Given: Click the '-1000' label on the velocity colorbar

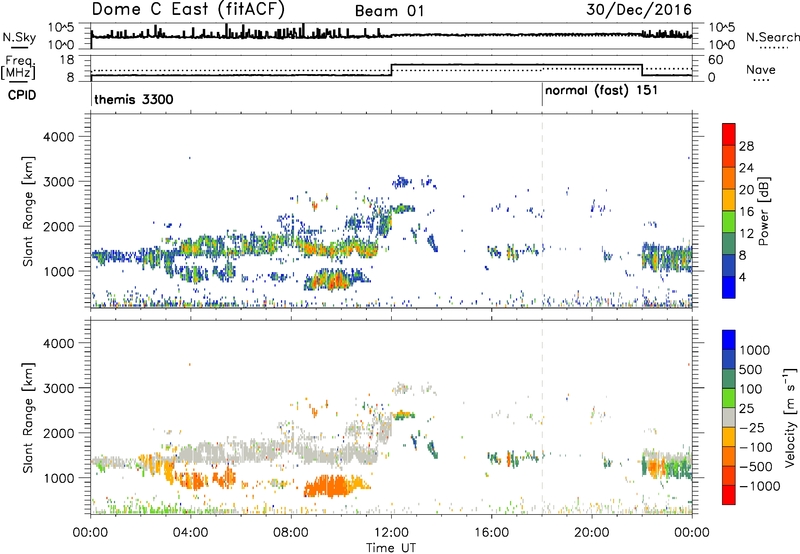Looking at the screenshot, I should (759, 486).
